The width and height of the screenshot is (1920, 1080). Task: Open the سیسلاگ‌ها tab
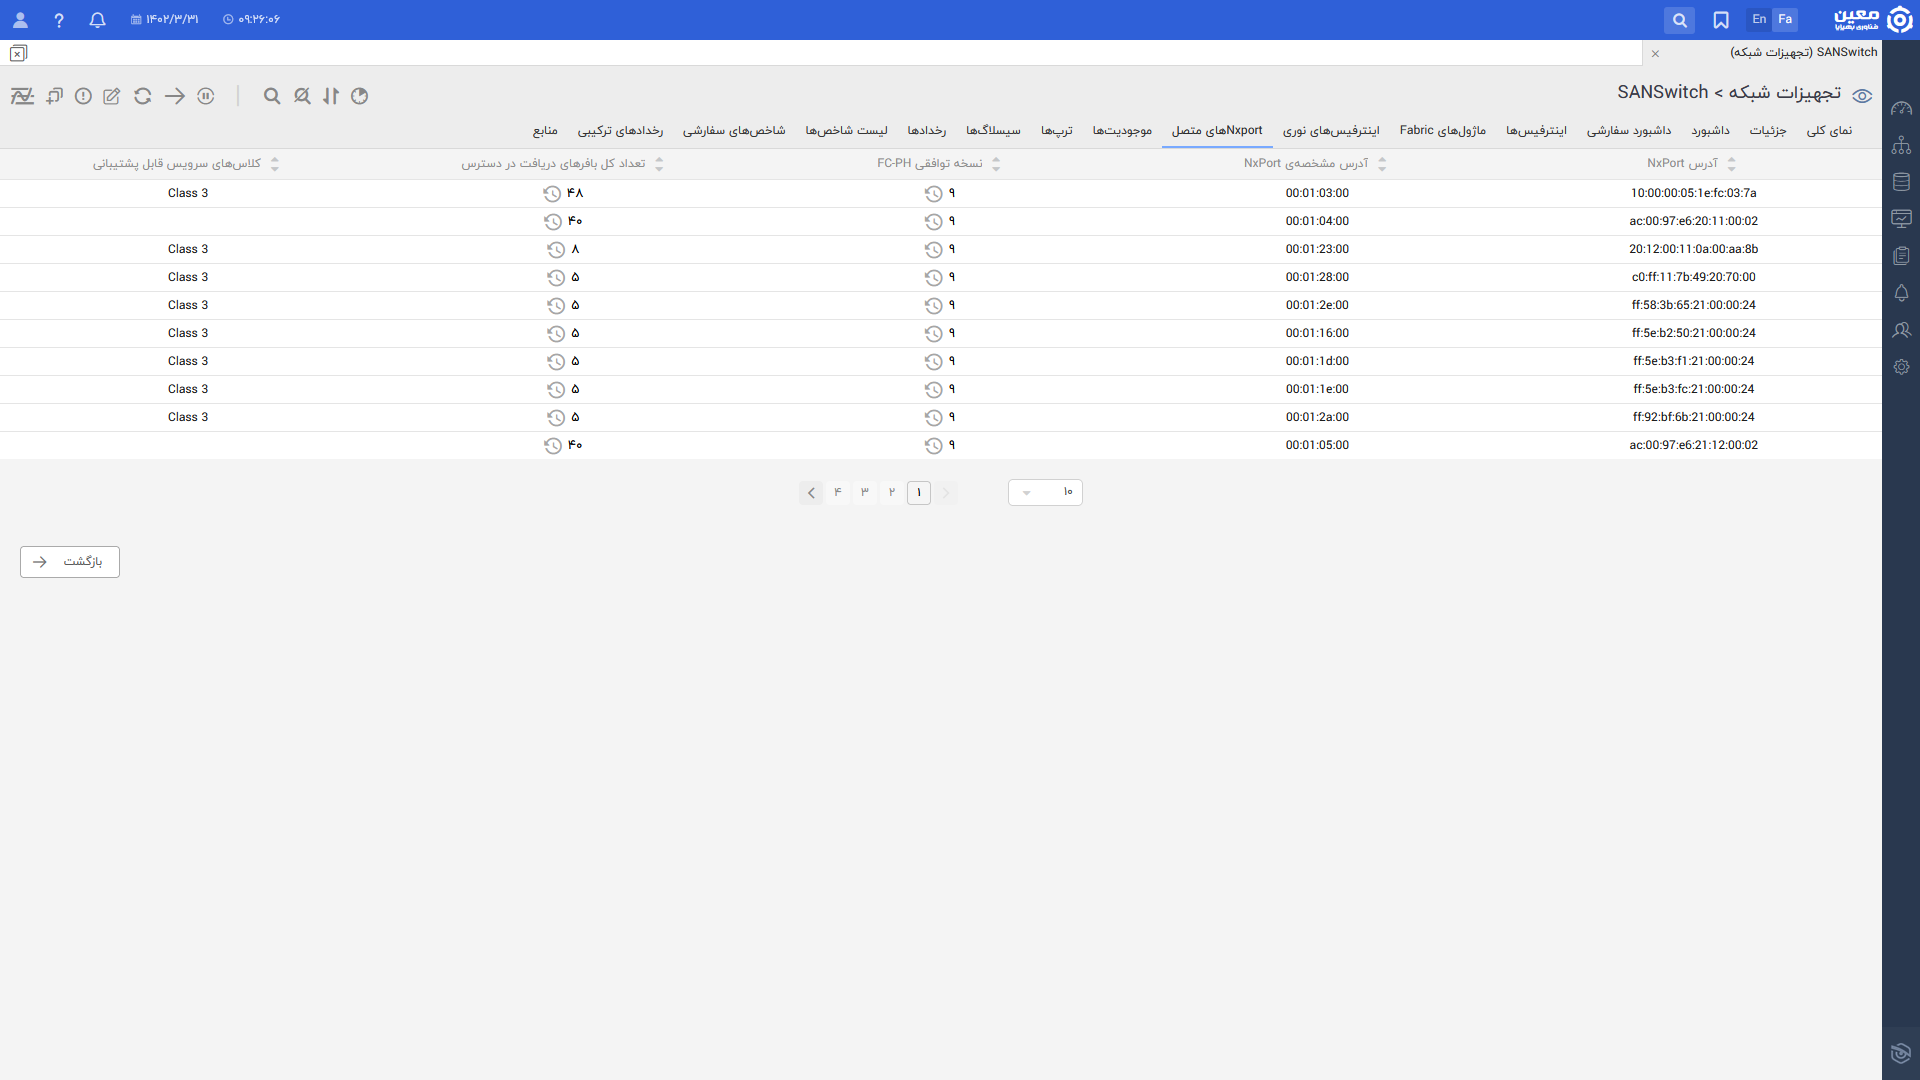(x=993, y=130)
